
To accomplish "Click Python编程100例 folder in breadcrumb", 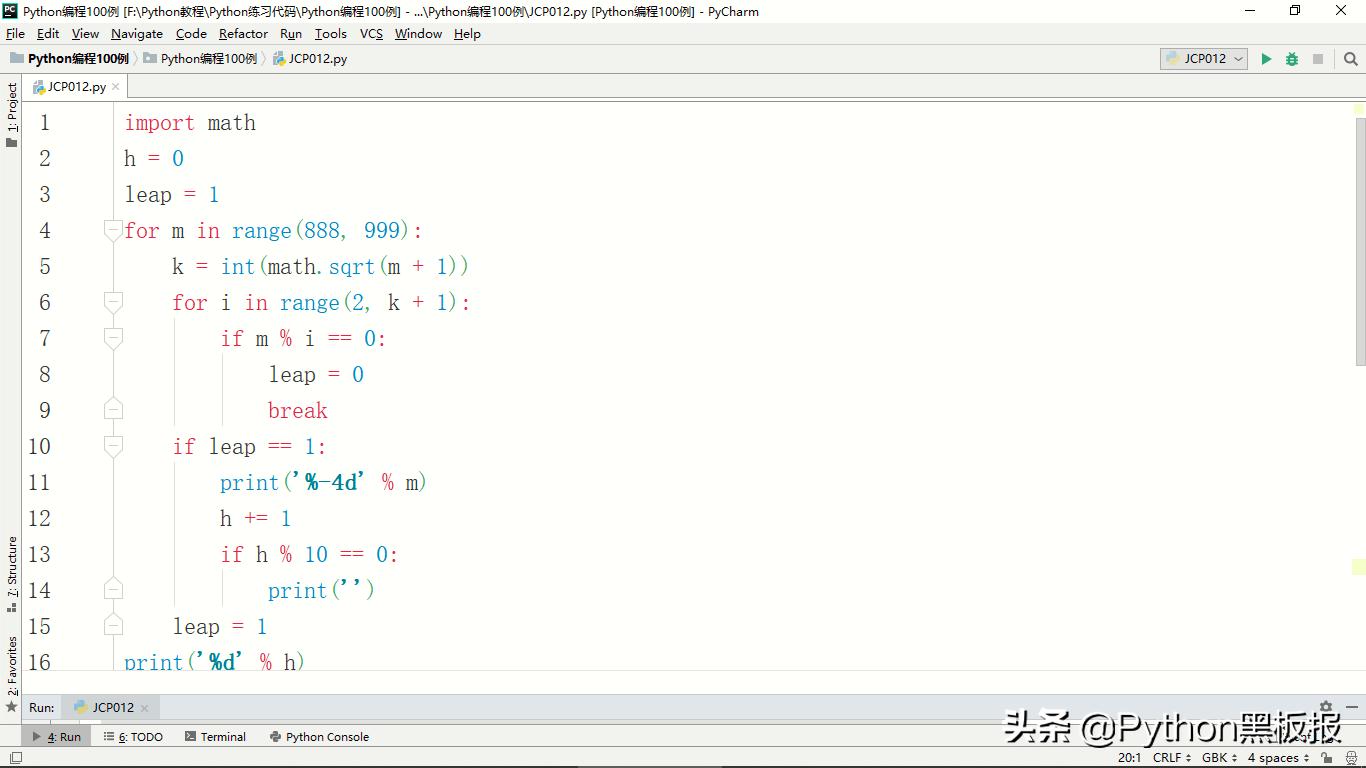I will pyautogui.click(x=208, y=59).
